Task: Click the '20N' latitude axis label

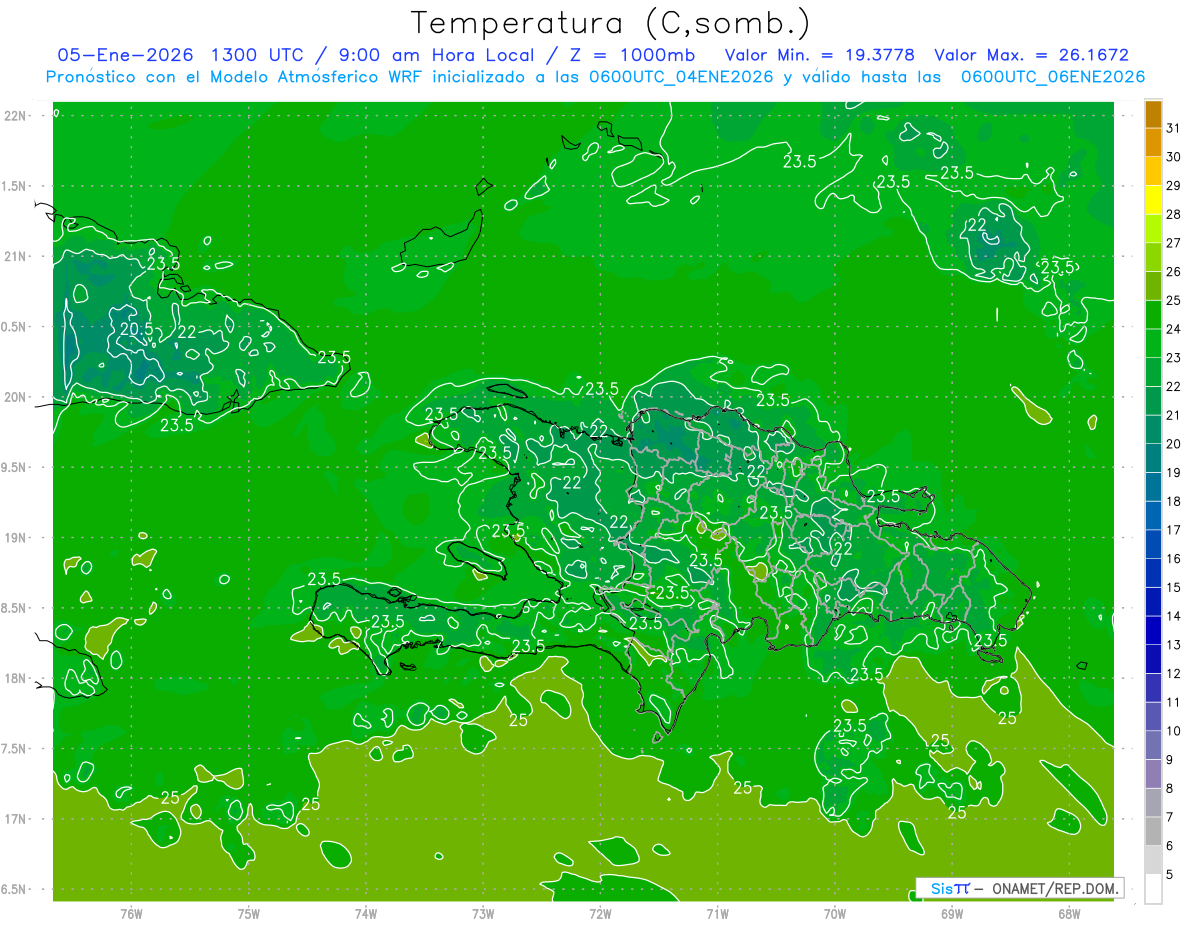Action: [x=15, y=397]
